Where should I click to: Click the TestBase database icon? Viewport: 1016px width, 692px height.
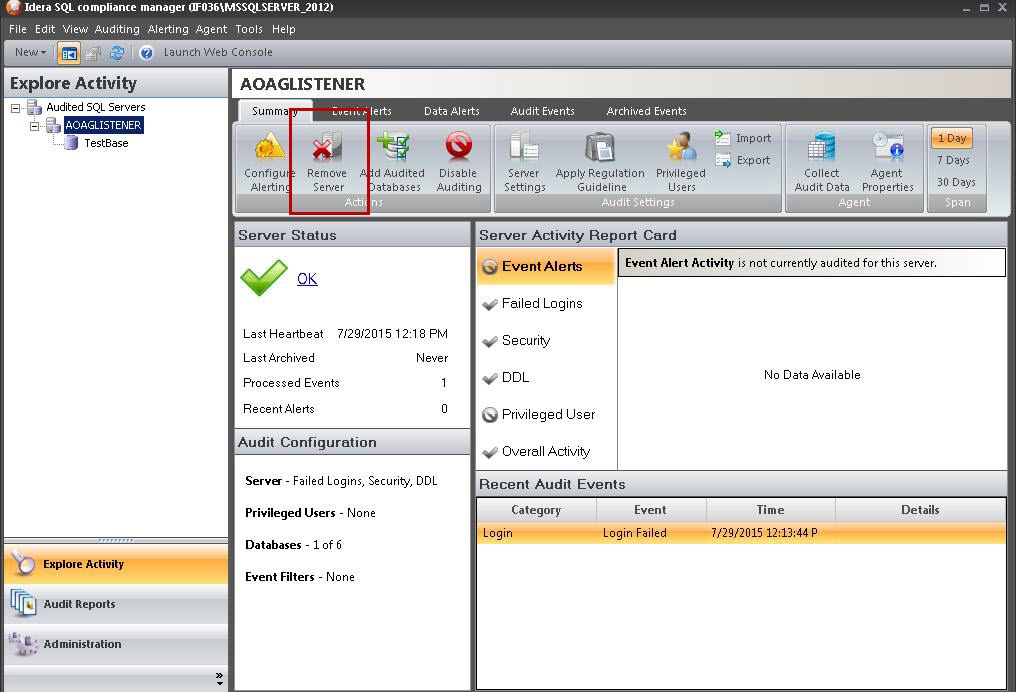(x=71, y=143)
